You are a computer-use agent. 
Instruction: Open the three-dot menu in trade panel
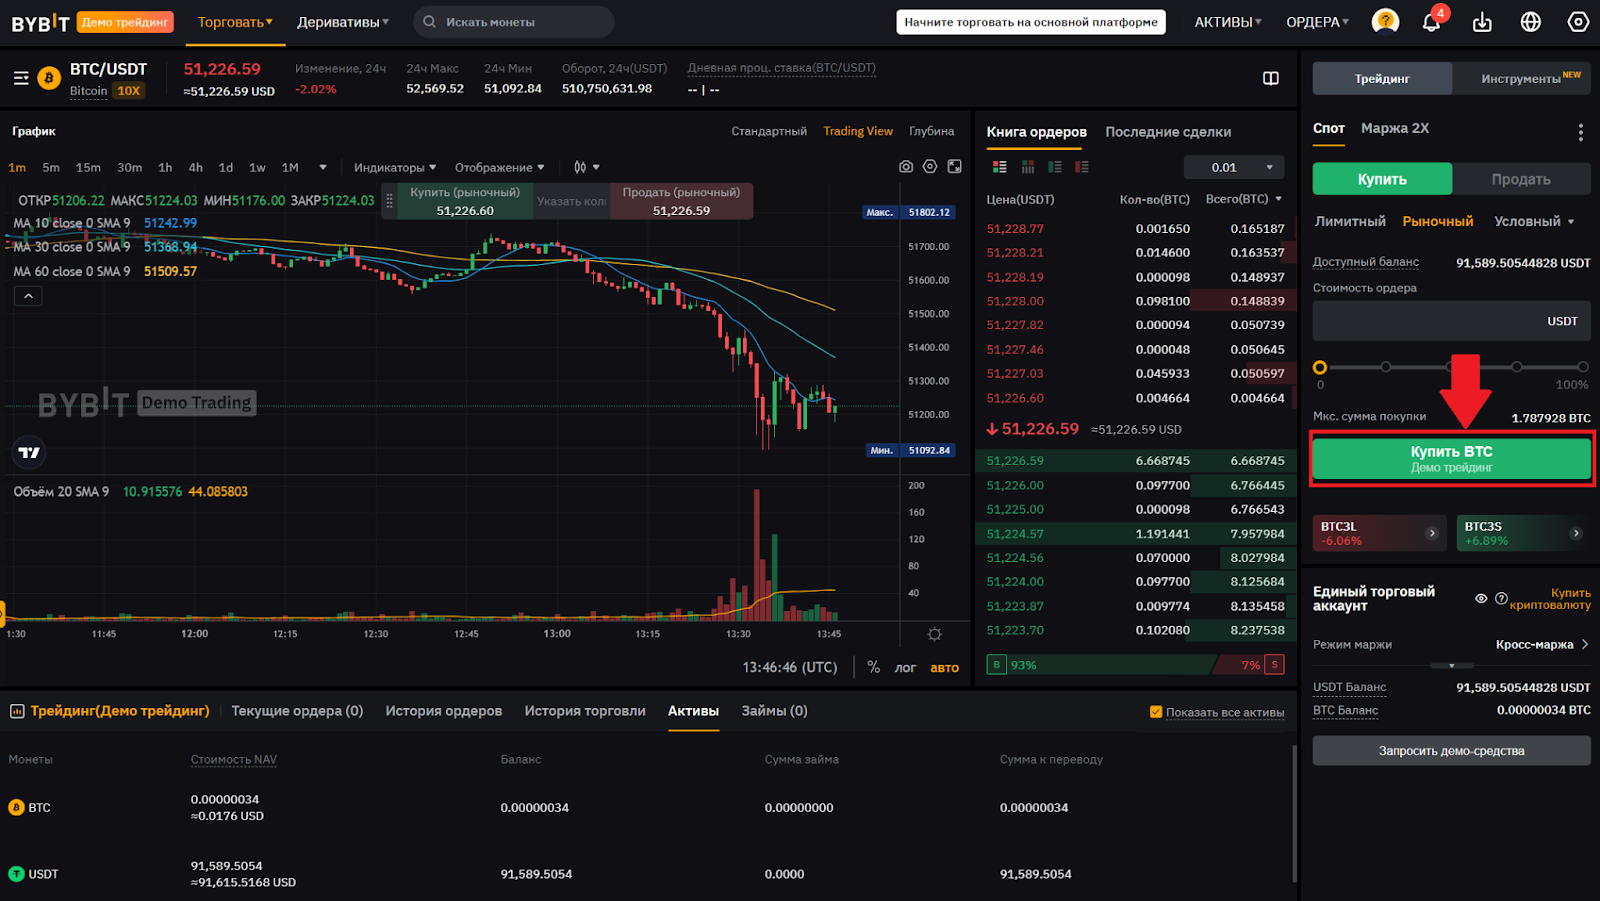pyautogui.click(x=1580, y=132)
